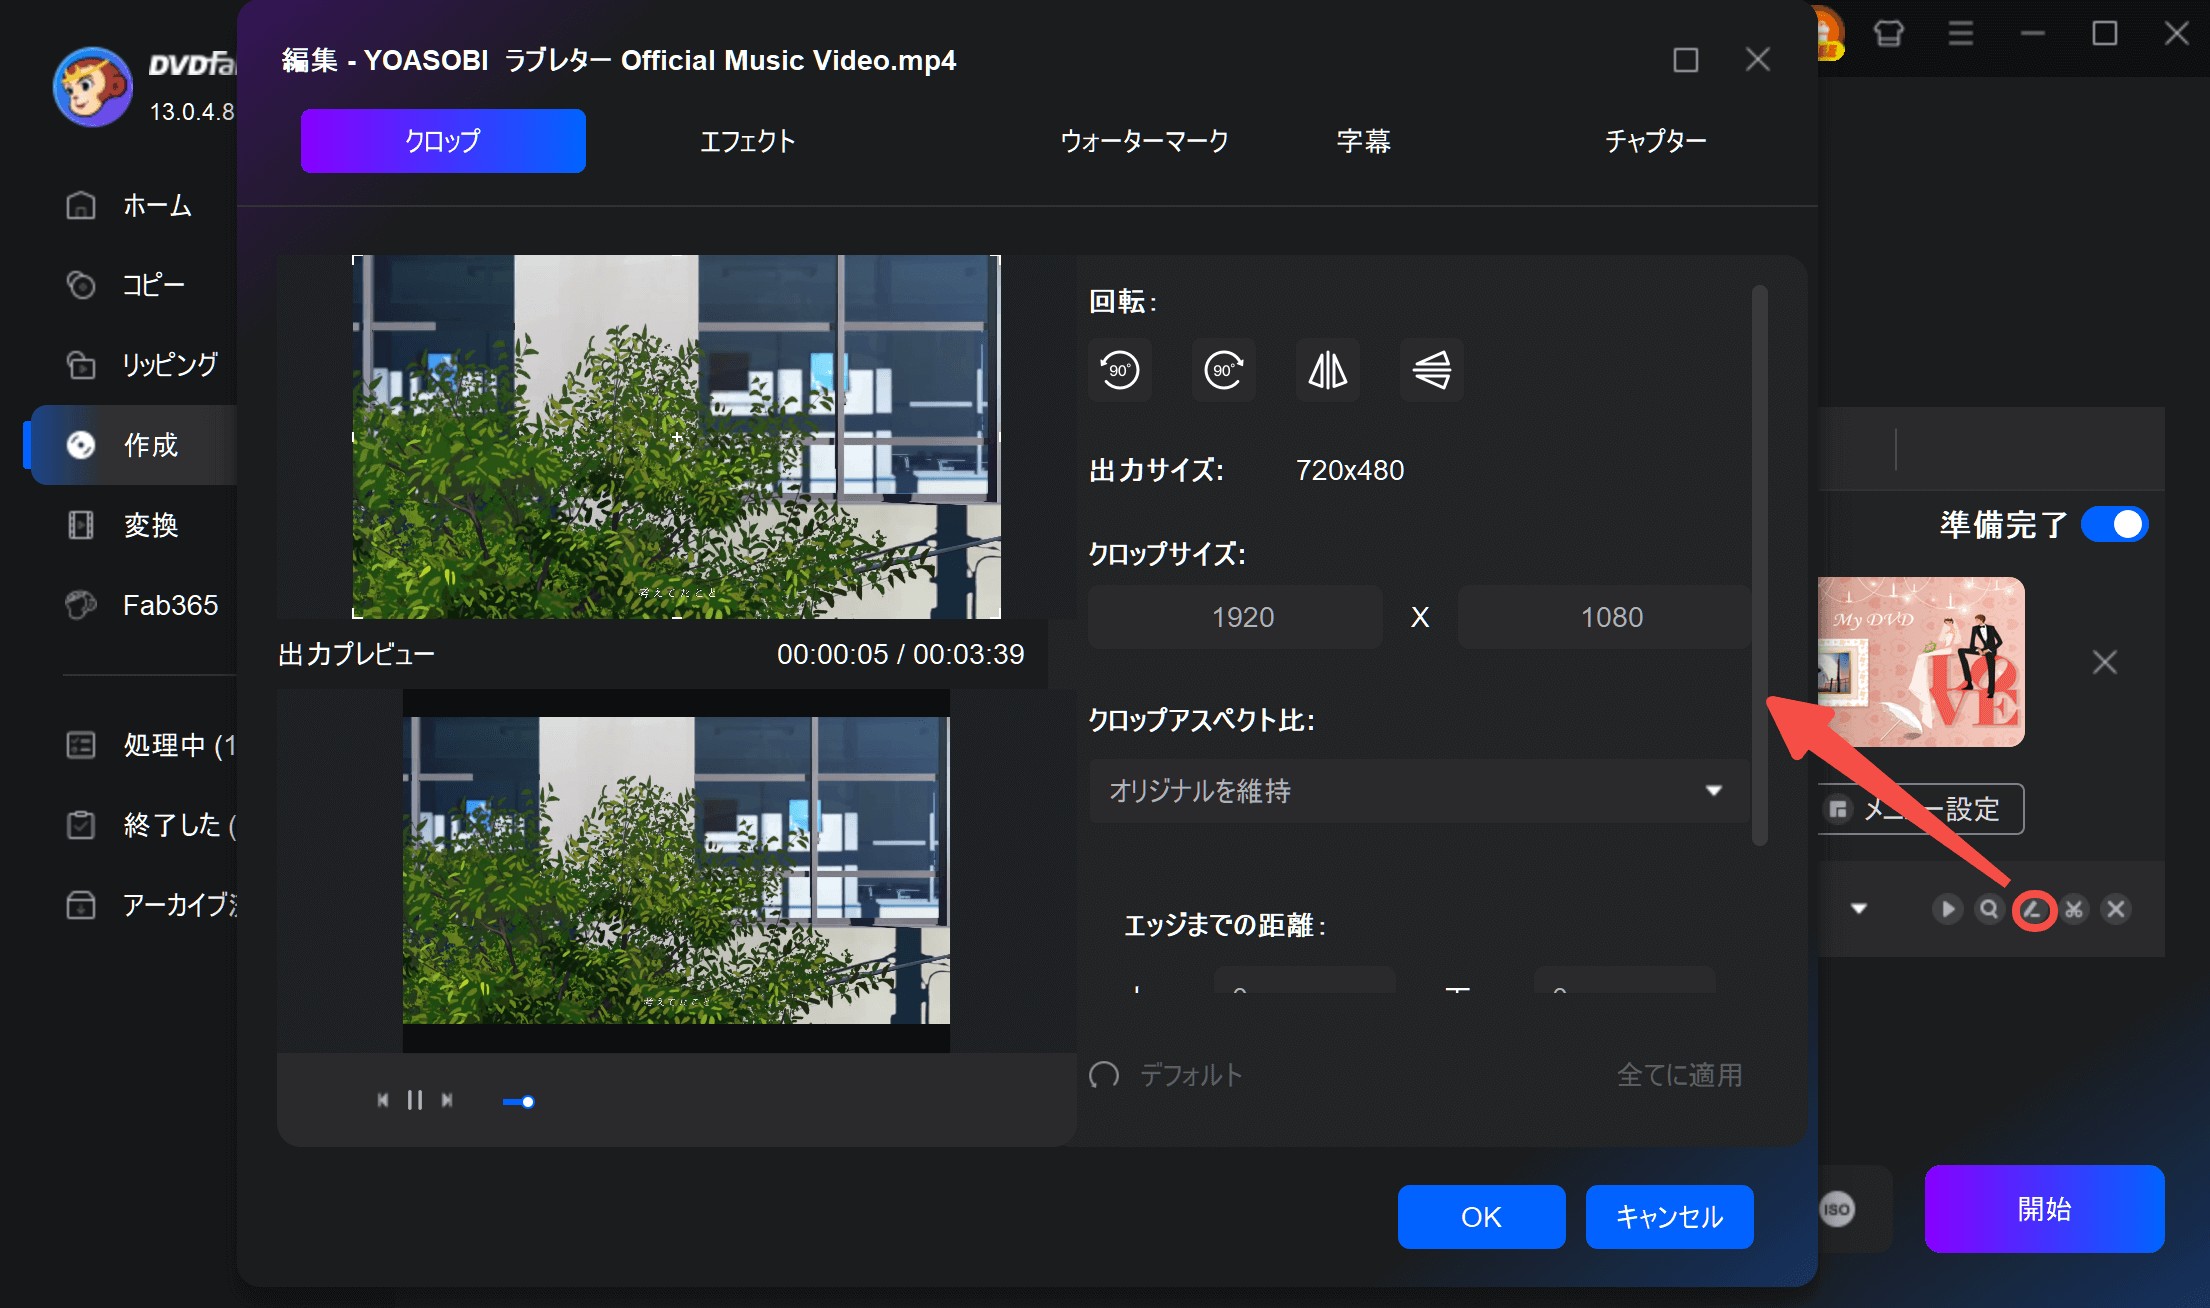The height and width of the screenshot is (1308, 2210).
Task: Flip the video horizontally
Action: [x=1327, y=370]
